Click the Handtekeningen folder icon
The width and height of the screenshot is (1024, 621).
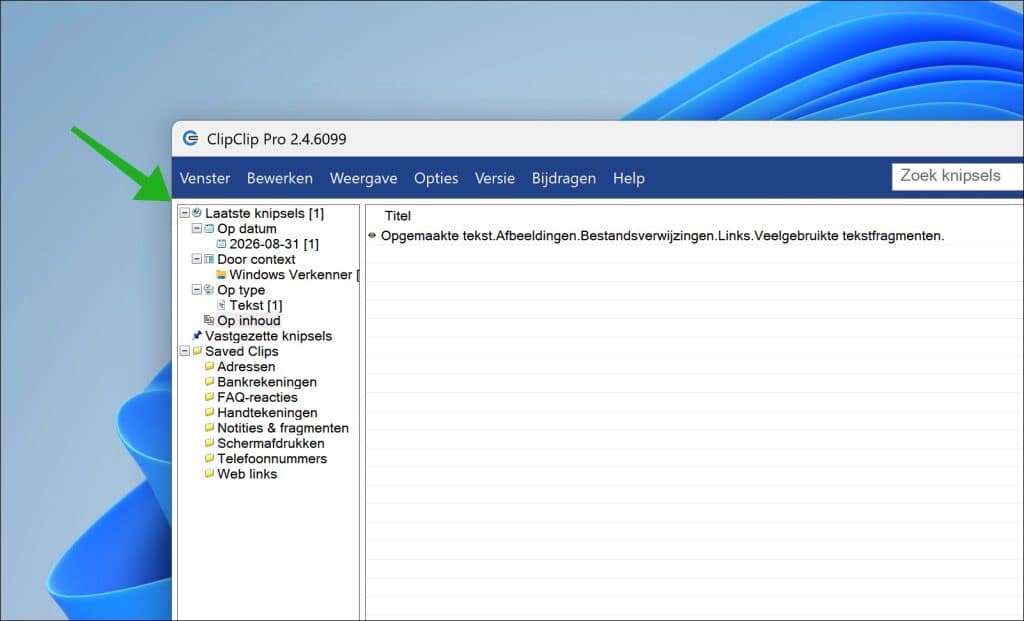click(209, 412)
